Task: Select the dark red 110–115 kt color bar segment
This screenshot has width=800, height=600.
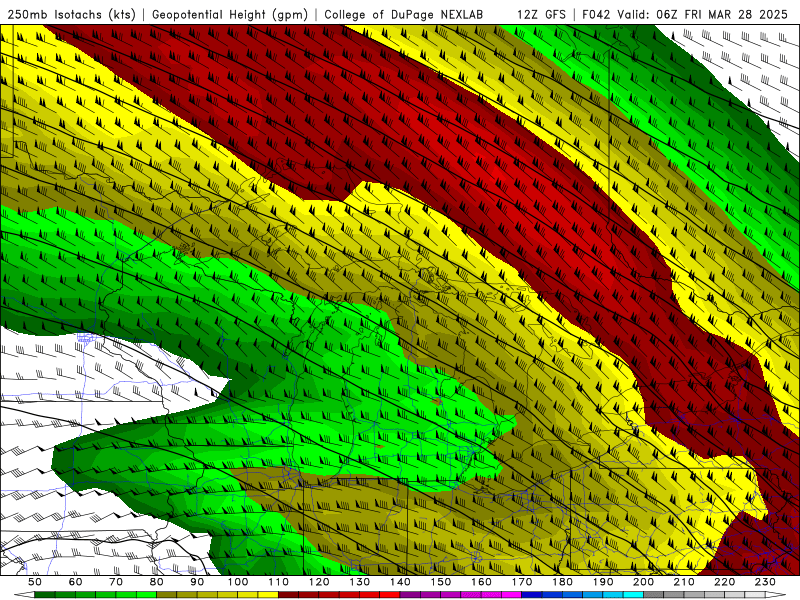Action: (289, 595)
